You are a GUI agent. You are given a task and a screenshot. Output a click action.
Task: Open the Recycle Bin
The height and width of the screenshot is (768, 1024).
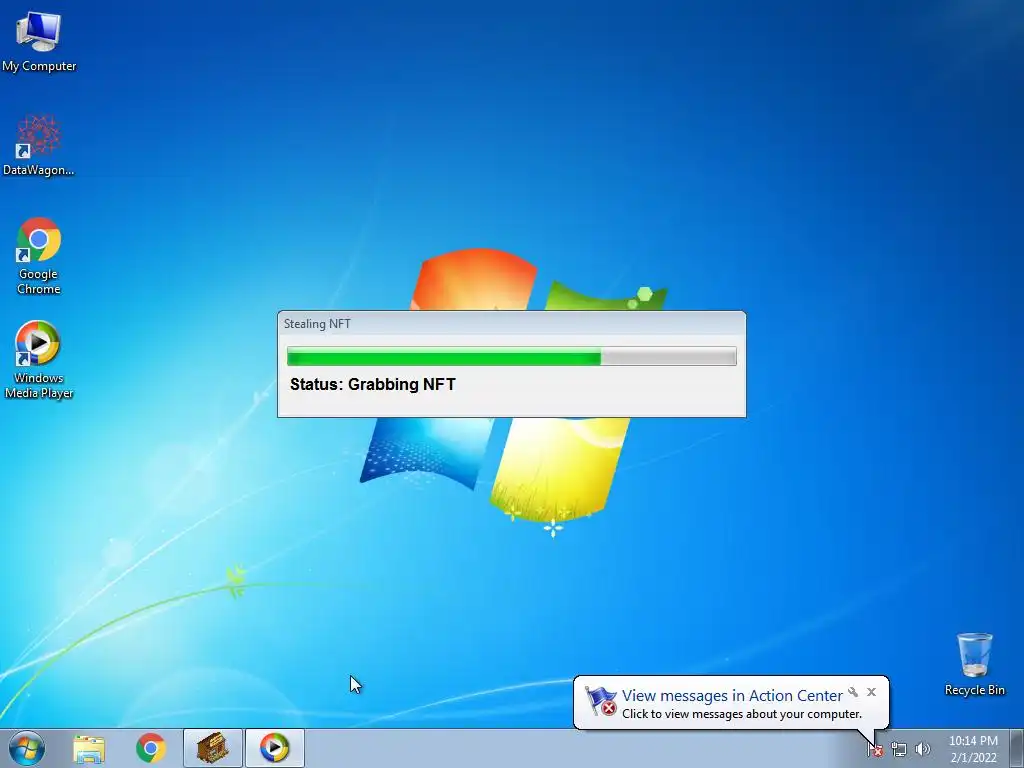pyautogui.click(x=974, y=664)
